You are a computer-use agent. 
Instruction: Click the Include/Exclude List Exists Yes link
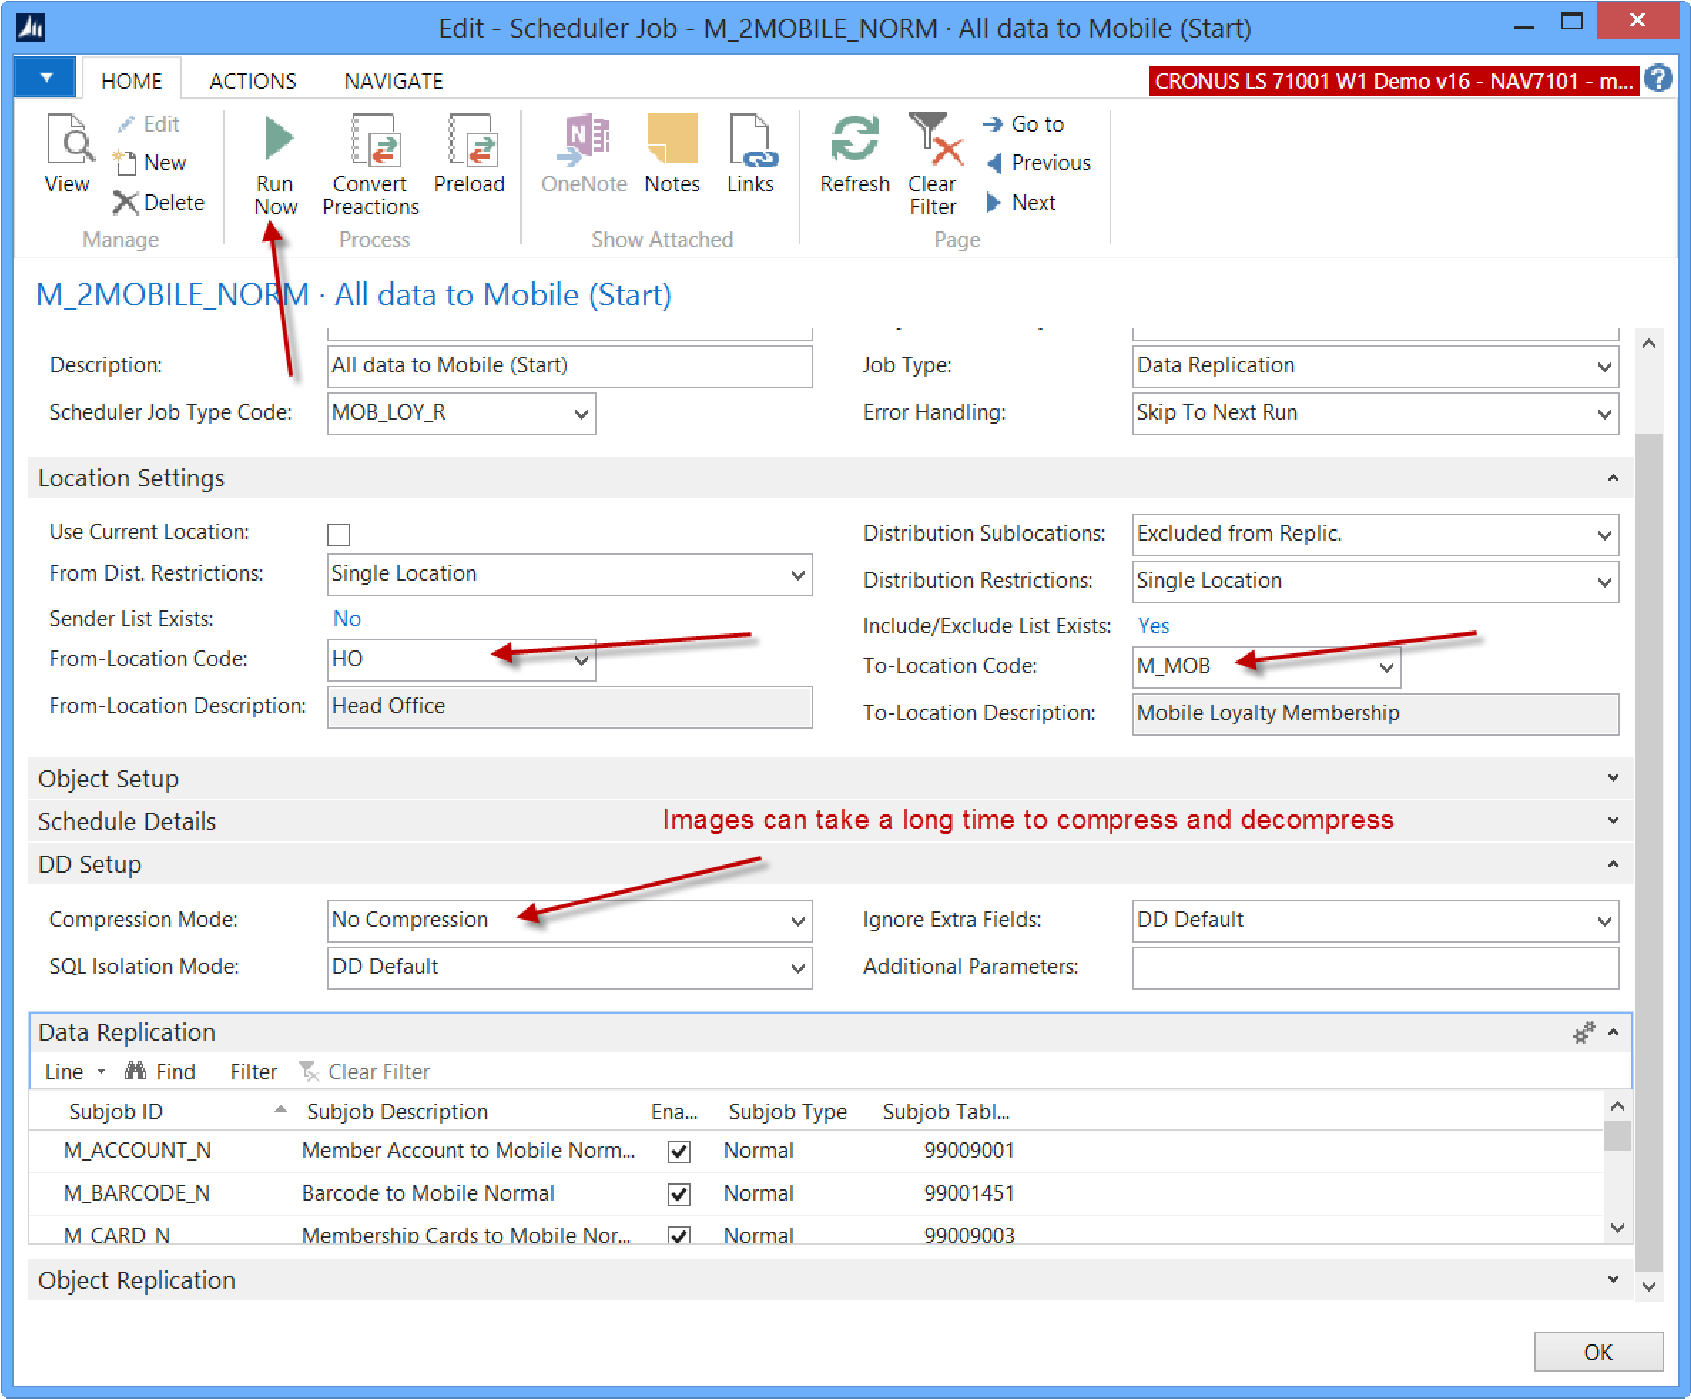(1153, 626)
